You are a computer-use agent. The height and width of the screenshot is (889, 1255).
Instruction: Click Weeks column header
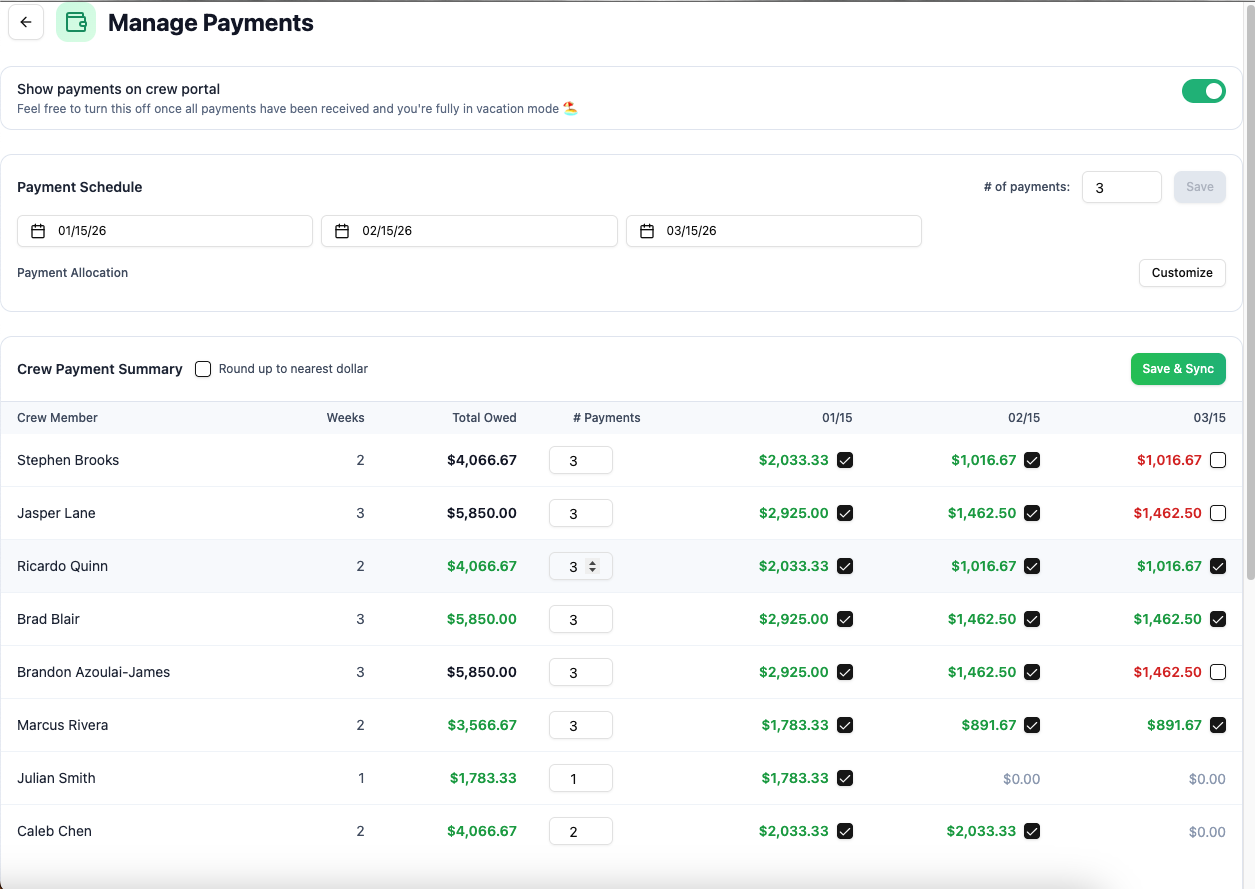click(x=345, y=418)
